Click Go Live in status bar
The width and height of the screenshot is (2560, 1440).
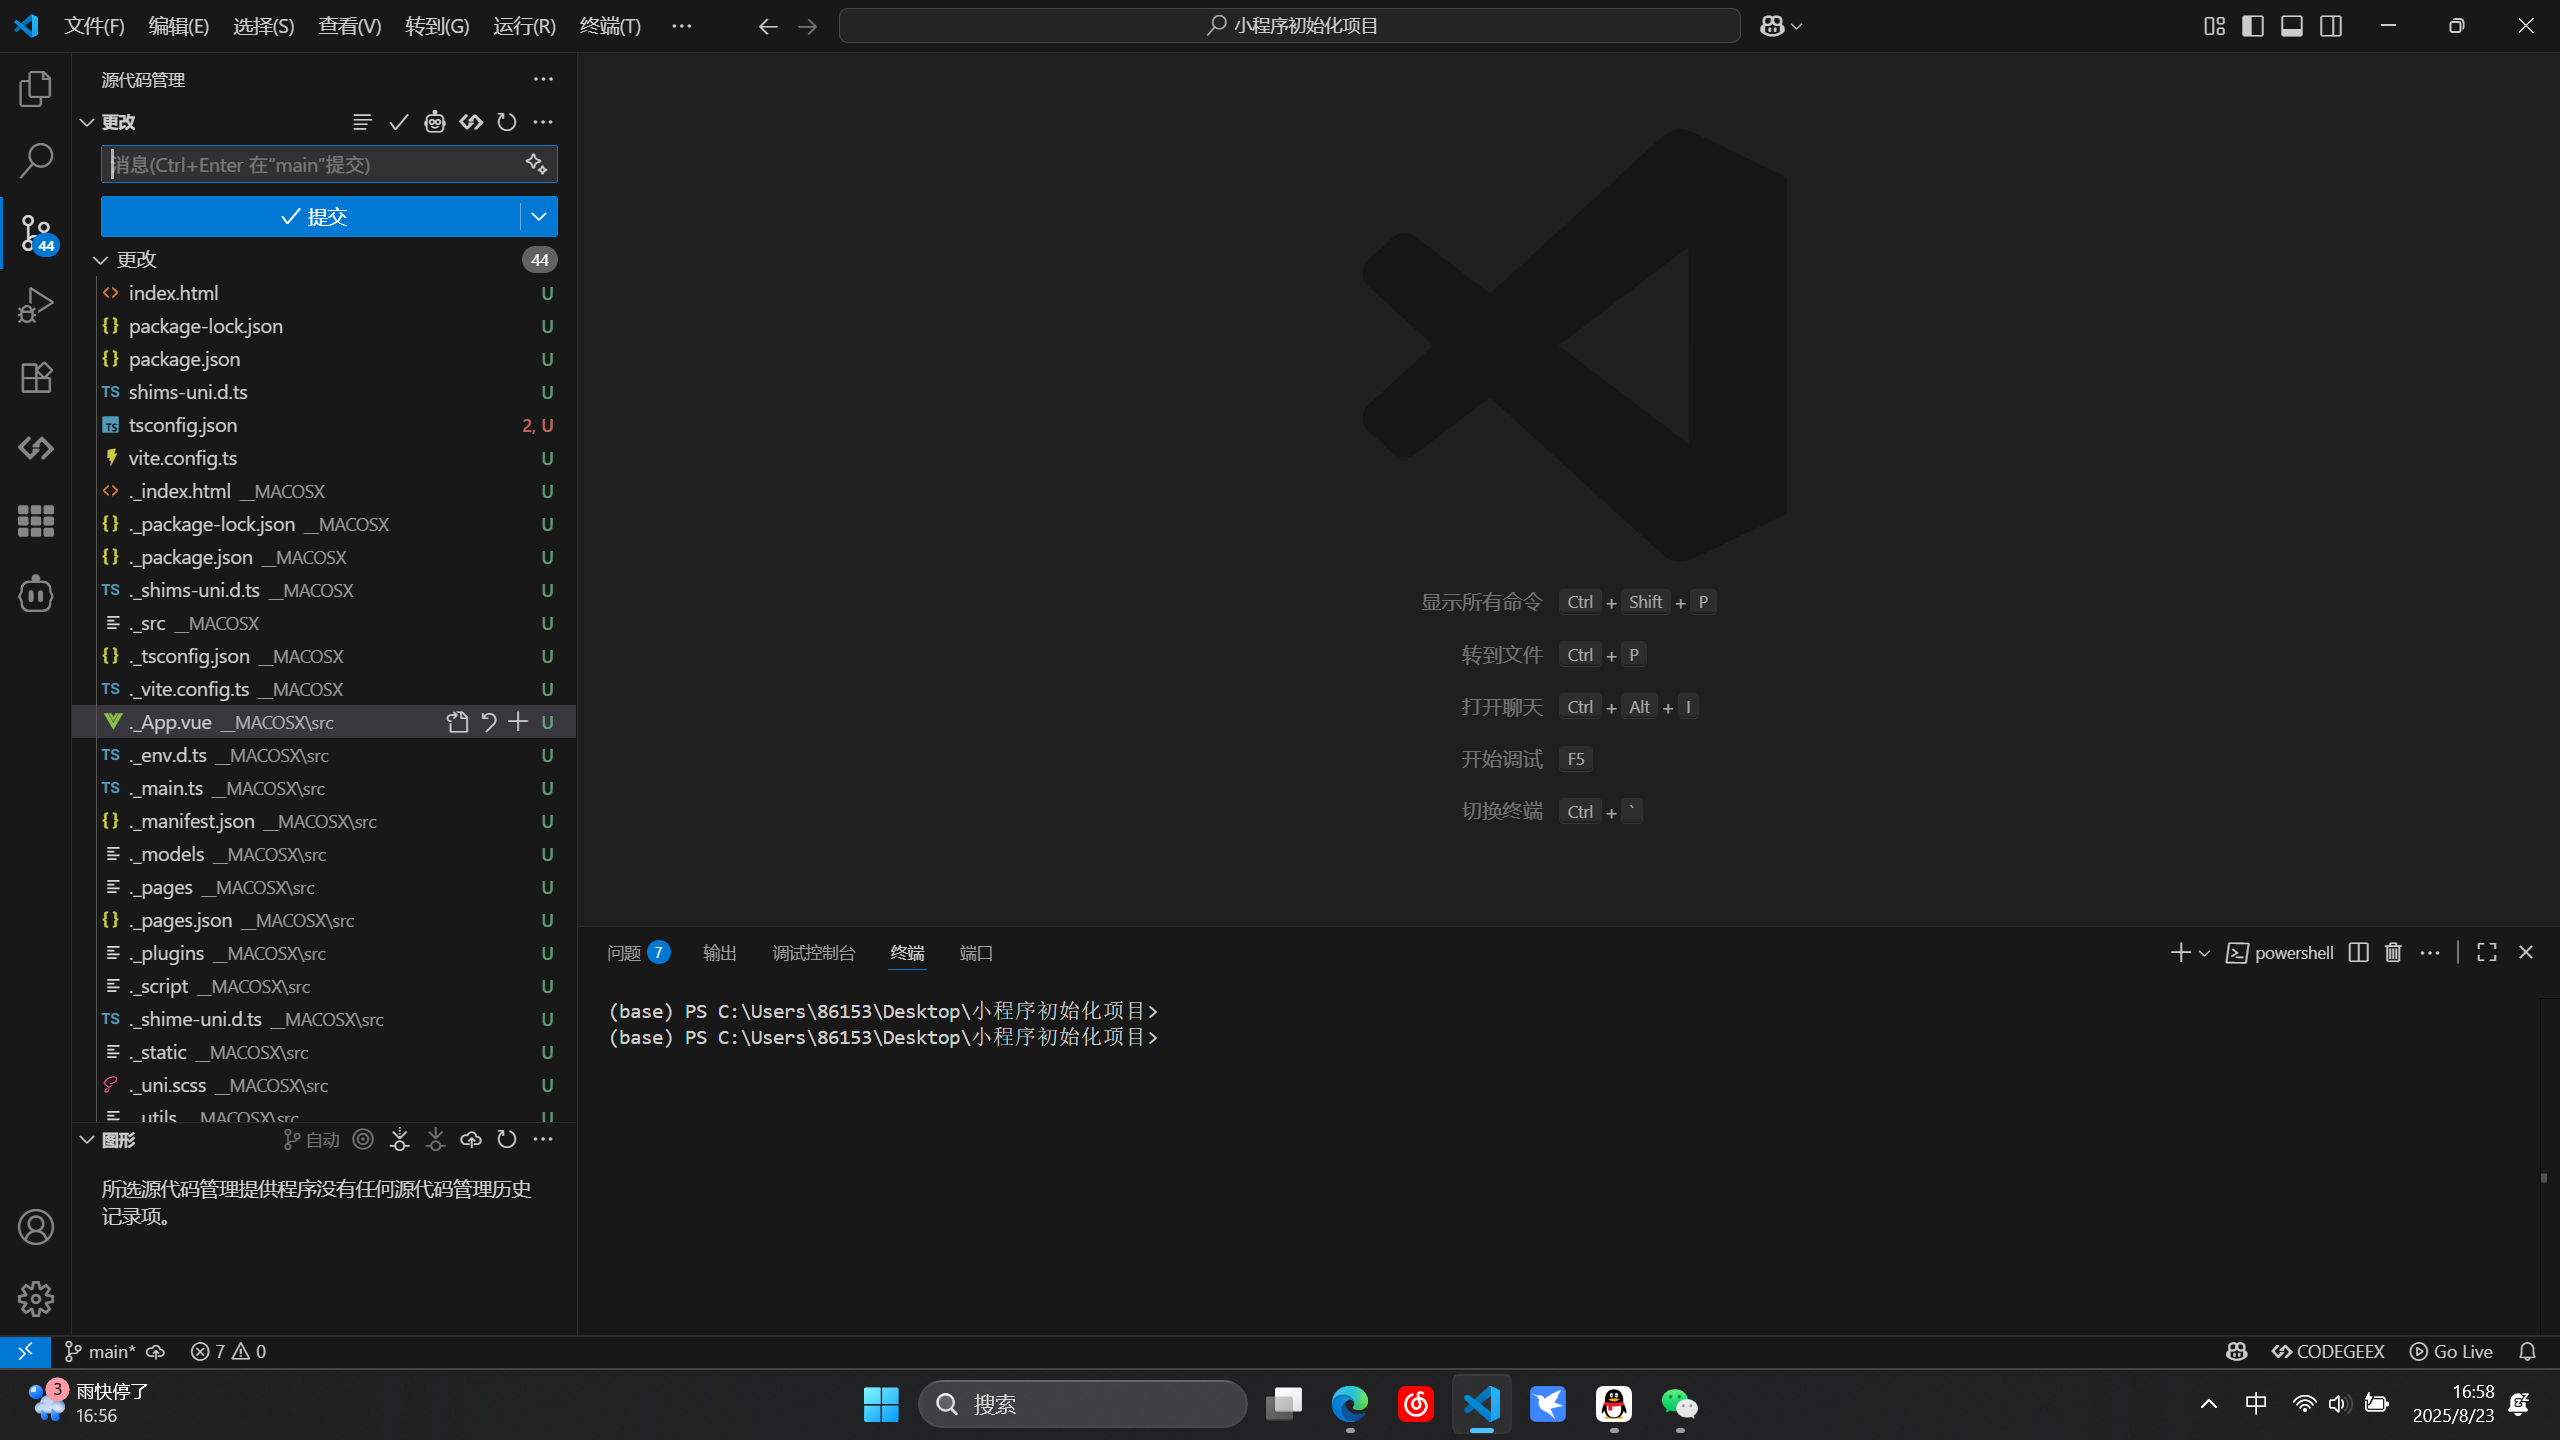pos(2451,1352)
